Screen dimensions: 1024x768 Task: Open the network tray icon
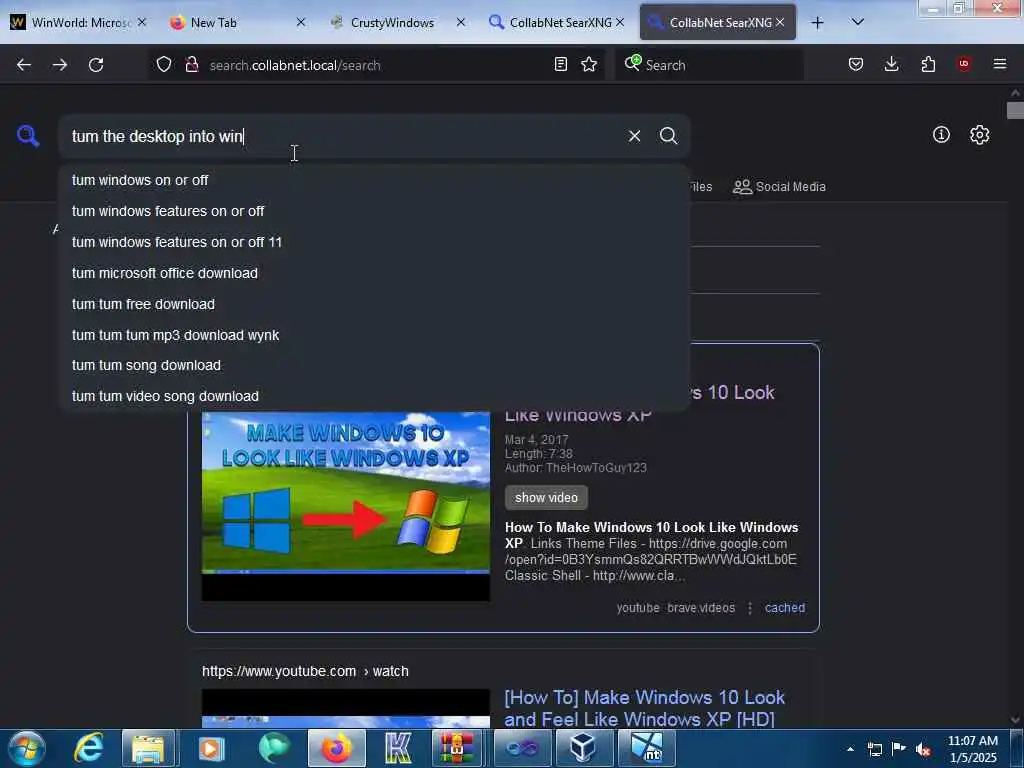(x=874, y=749)
